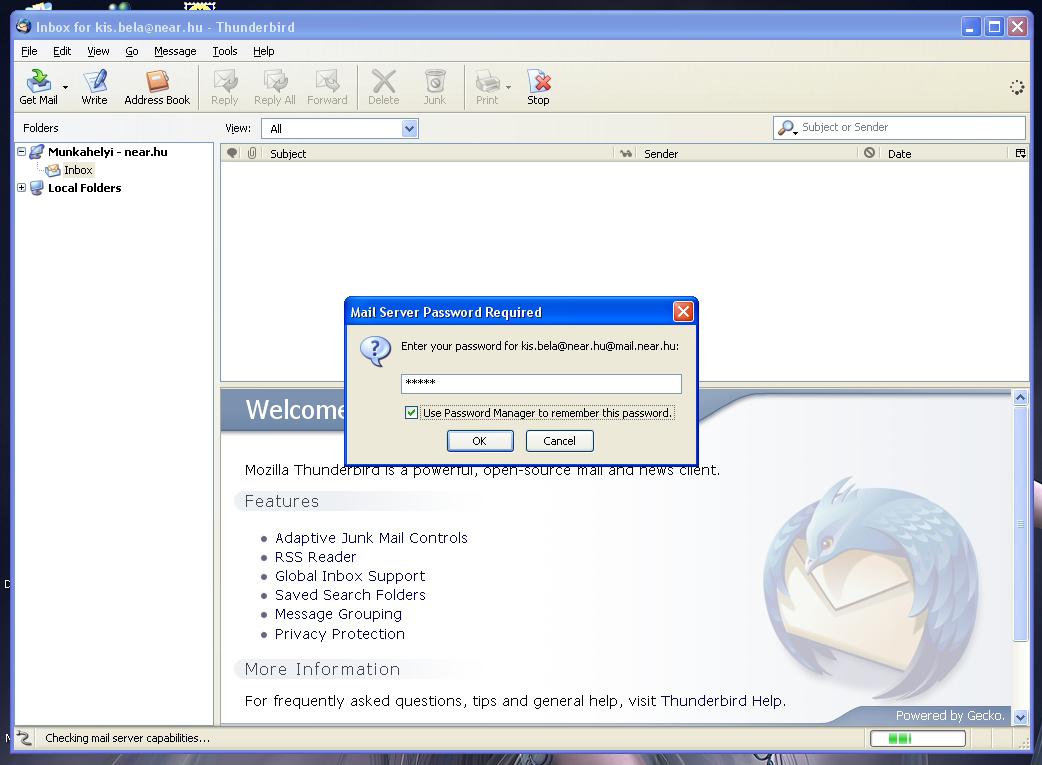Click the Delete toolbar icon
This screenshot has height=765, width=1042.
[x=383, y=86]
